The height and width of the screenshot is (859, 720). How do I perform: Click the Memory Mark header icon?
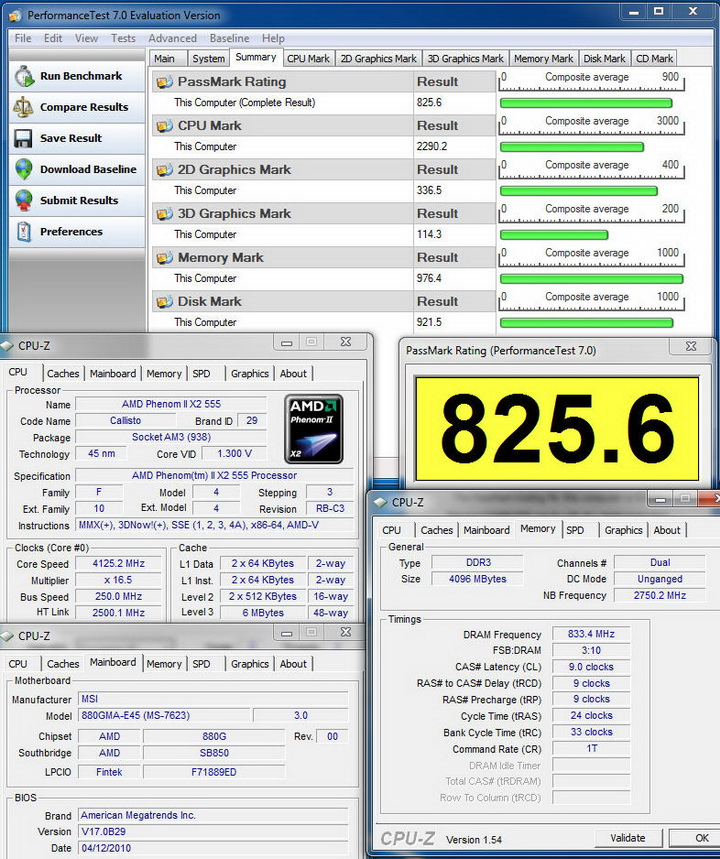point(164,257)
